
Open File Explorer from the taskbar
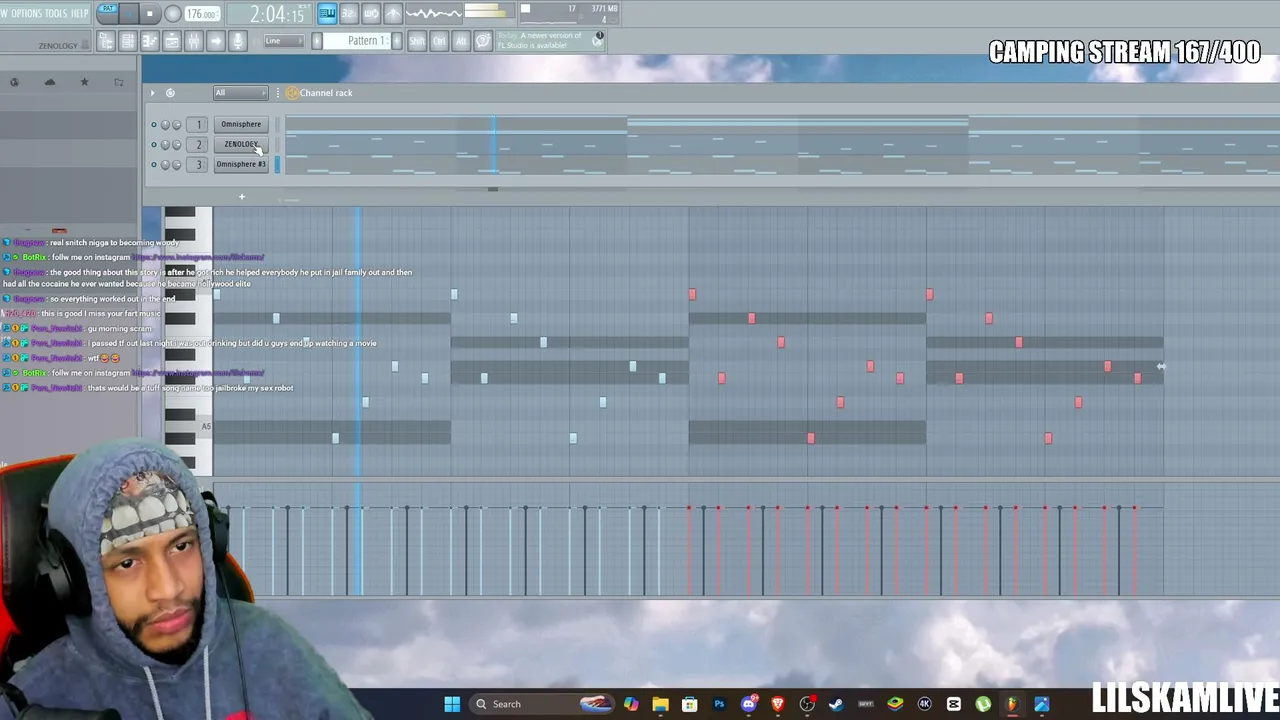point(660,704)
